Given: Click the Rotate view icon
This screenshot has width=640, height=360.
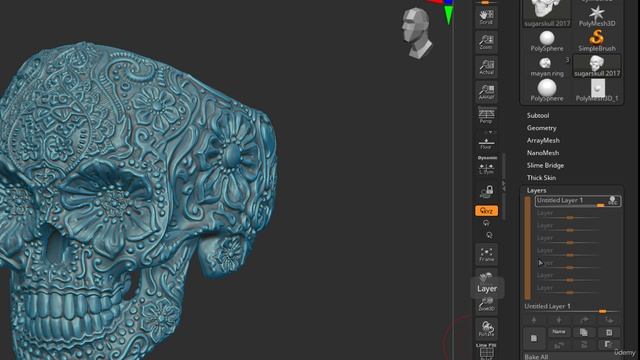Looking at the screenshot, I should point(486,329).
